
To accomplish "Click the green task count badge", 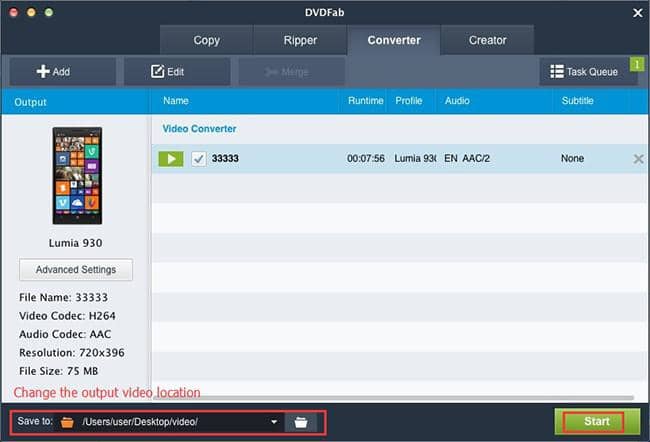I will coord(637,65).
